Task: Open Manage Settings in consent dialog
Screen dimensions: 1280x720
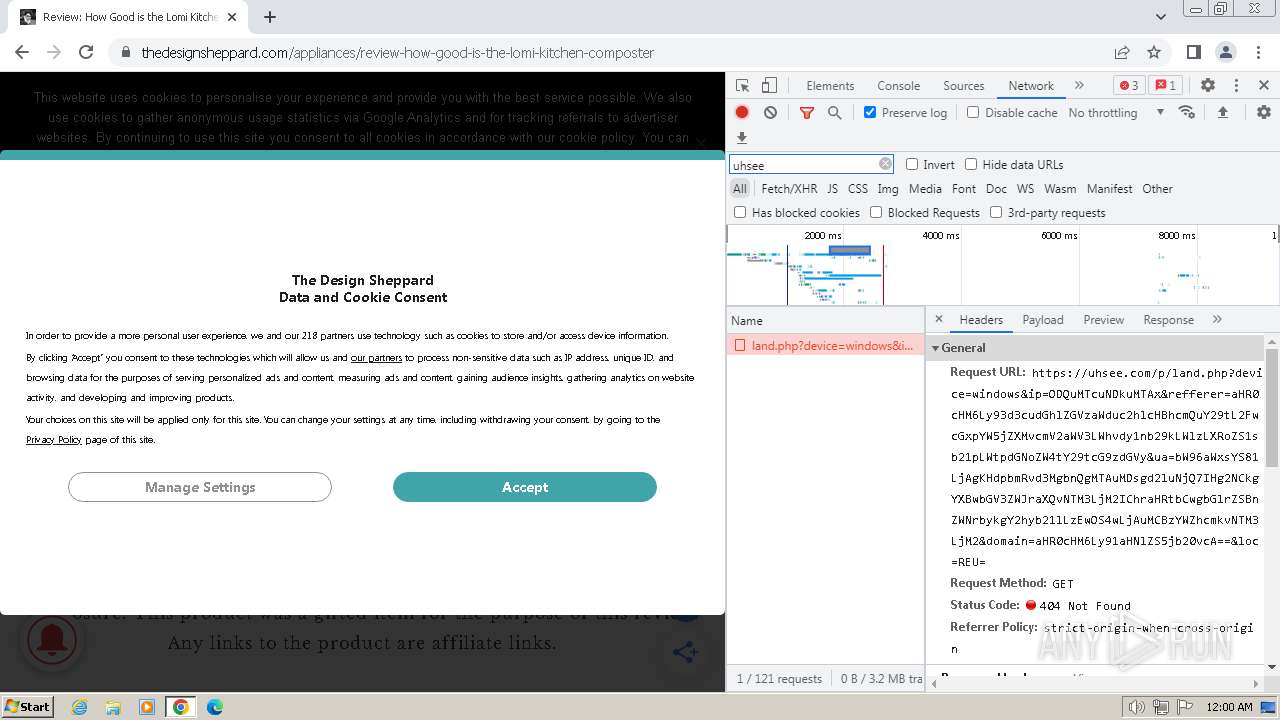Action: pos(200,487)
